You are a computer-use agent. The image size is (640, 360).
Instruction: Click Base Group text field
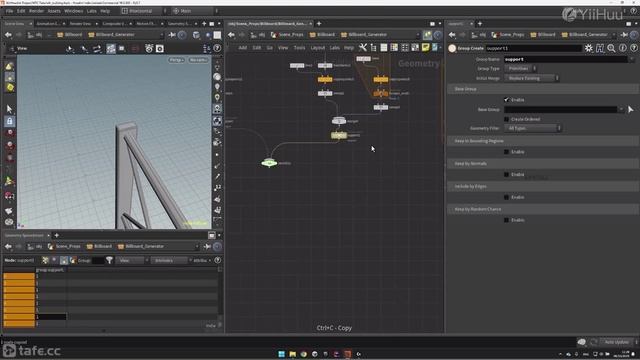pyautogui.click(x=561, y=109)
